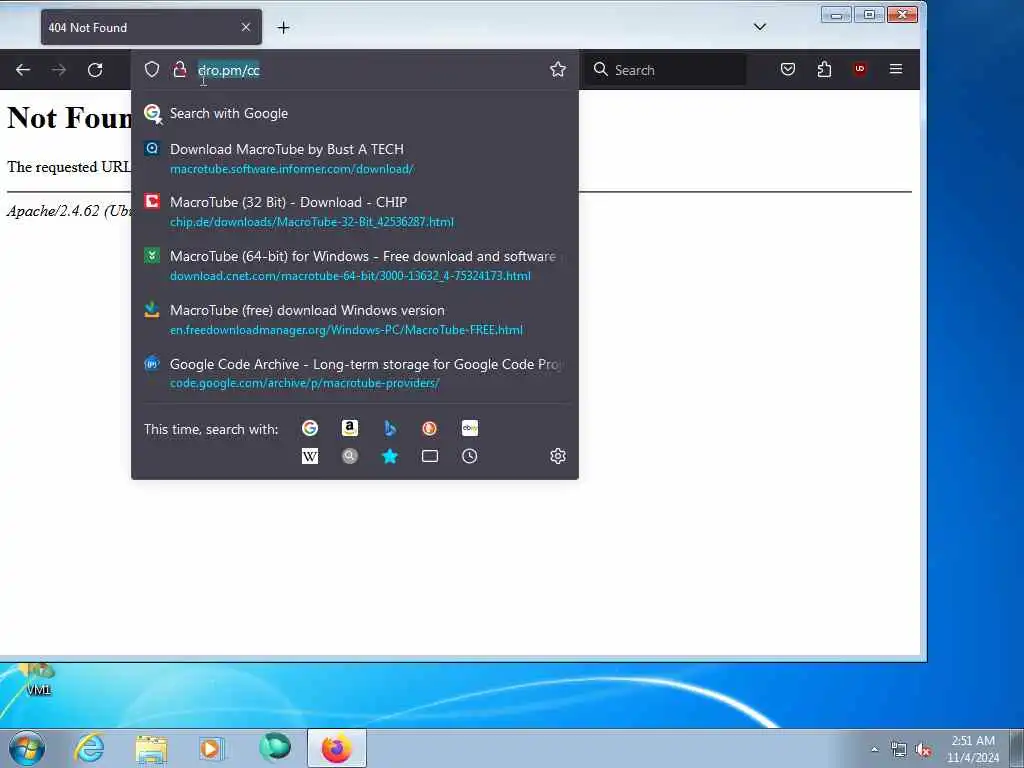Viewport: 1024px width, 768px height.
Task: Click en.freedownloadmanager.org URL text
Action: (x=346, y=330)
